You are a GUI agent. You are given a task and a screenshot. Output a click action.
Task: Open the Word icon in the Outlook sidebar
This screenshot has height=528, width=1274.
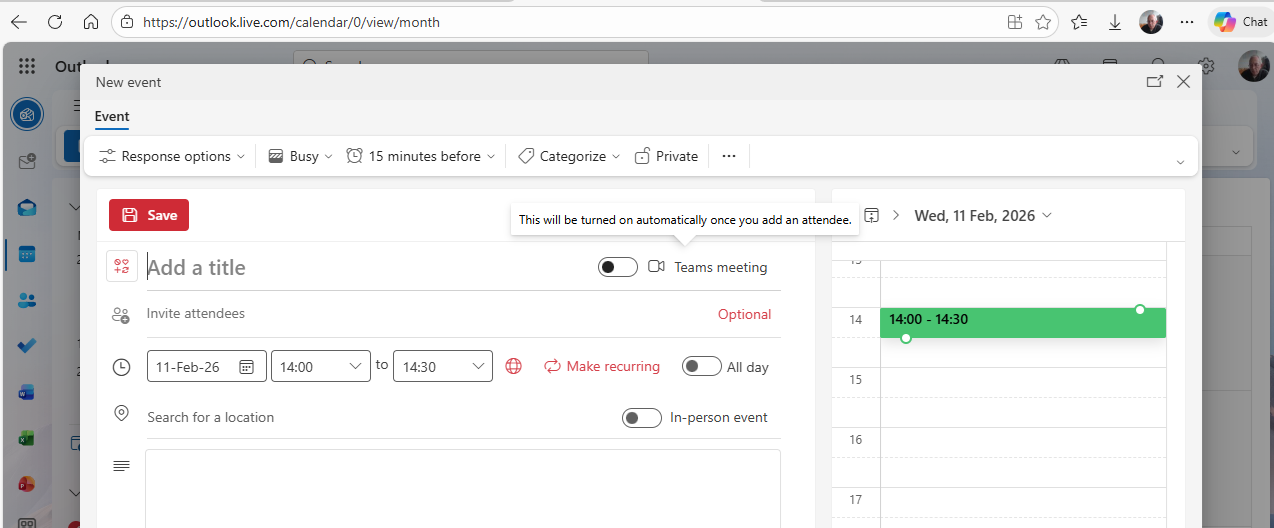point(27,392)
